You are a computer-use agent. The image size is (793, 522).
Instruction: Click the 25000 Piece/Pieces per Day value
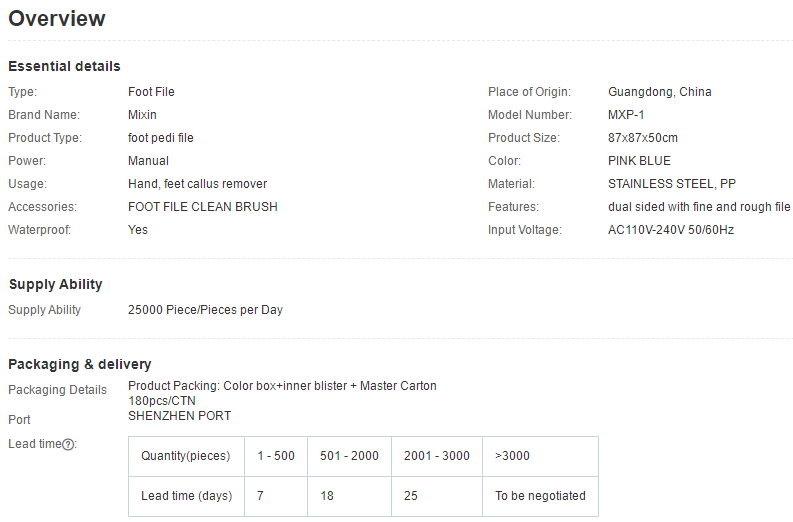click(205, 310)
